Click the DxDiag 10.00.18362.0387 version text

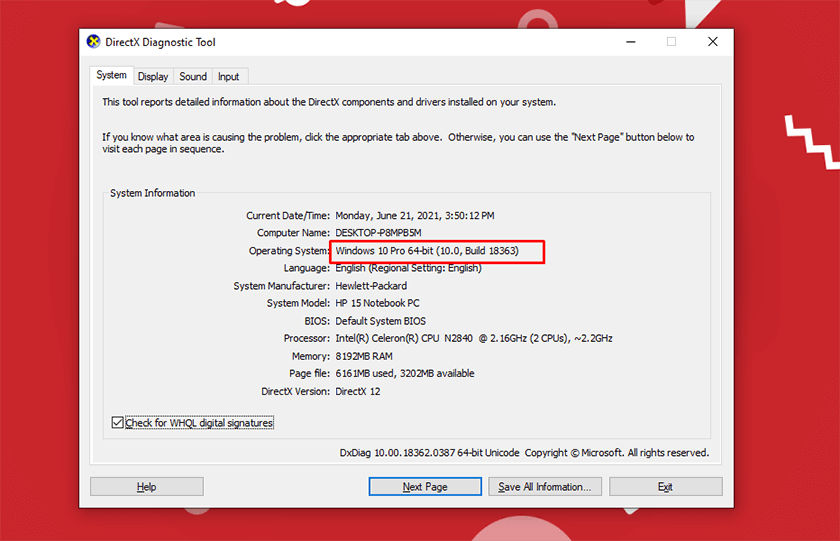[x=429, y=453]
